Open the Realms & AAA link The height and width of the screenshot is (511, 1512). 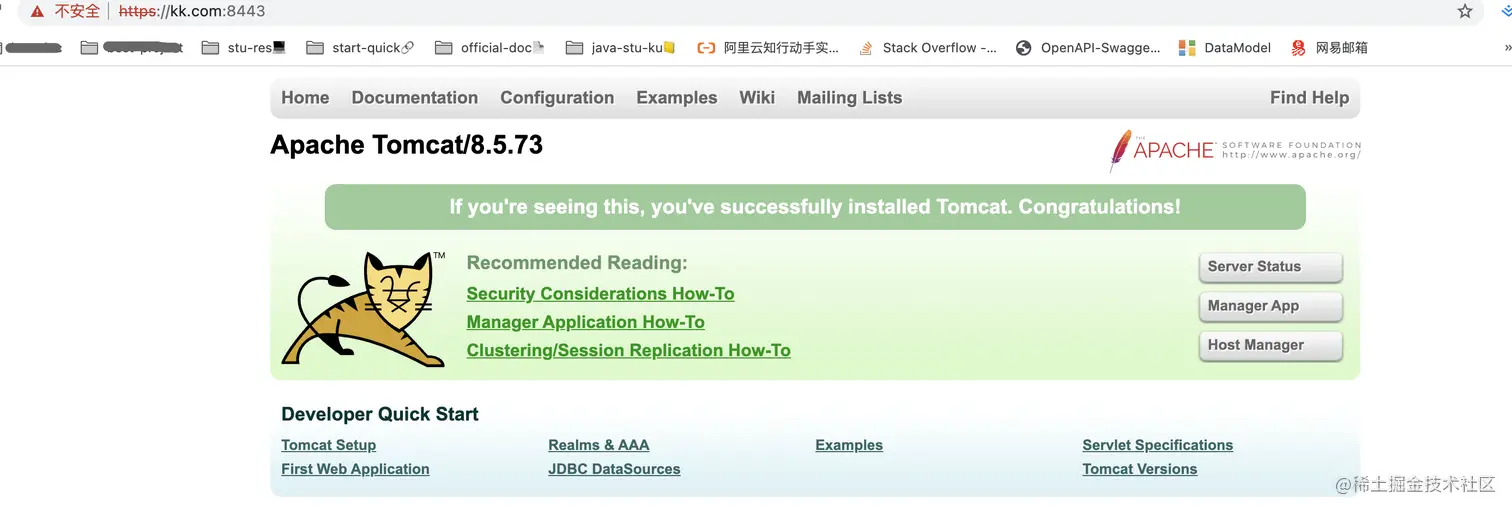pos(598,445)
